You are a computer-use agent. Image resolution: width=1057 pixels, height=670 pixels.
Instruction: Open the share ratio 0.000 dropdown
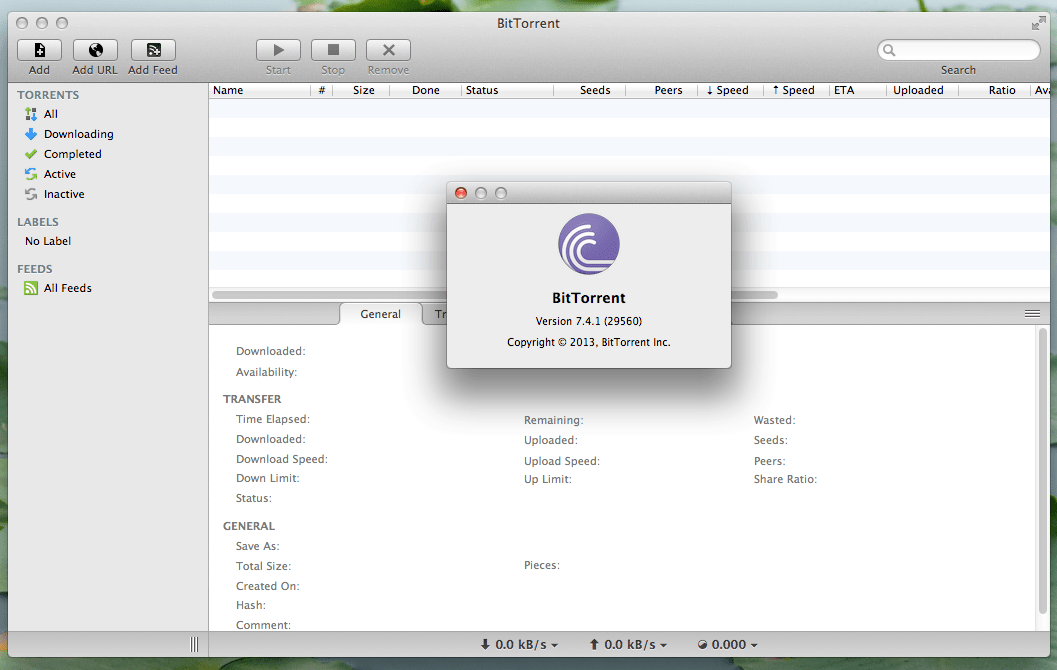click(727, 644)
